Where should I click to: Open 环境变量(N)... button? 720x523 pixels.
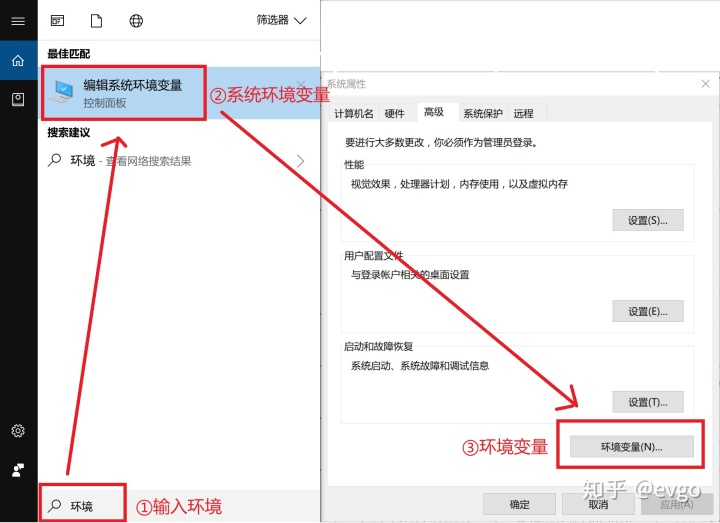point(631,447)
